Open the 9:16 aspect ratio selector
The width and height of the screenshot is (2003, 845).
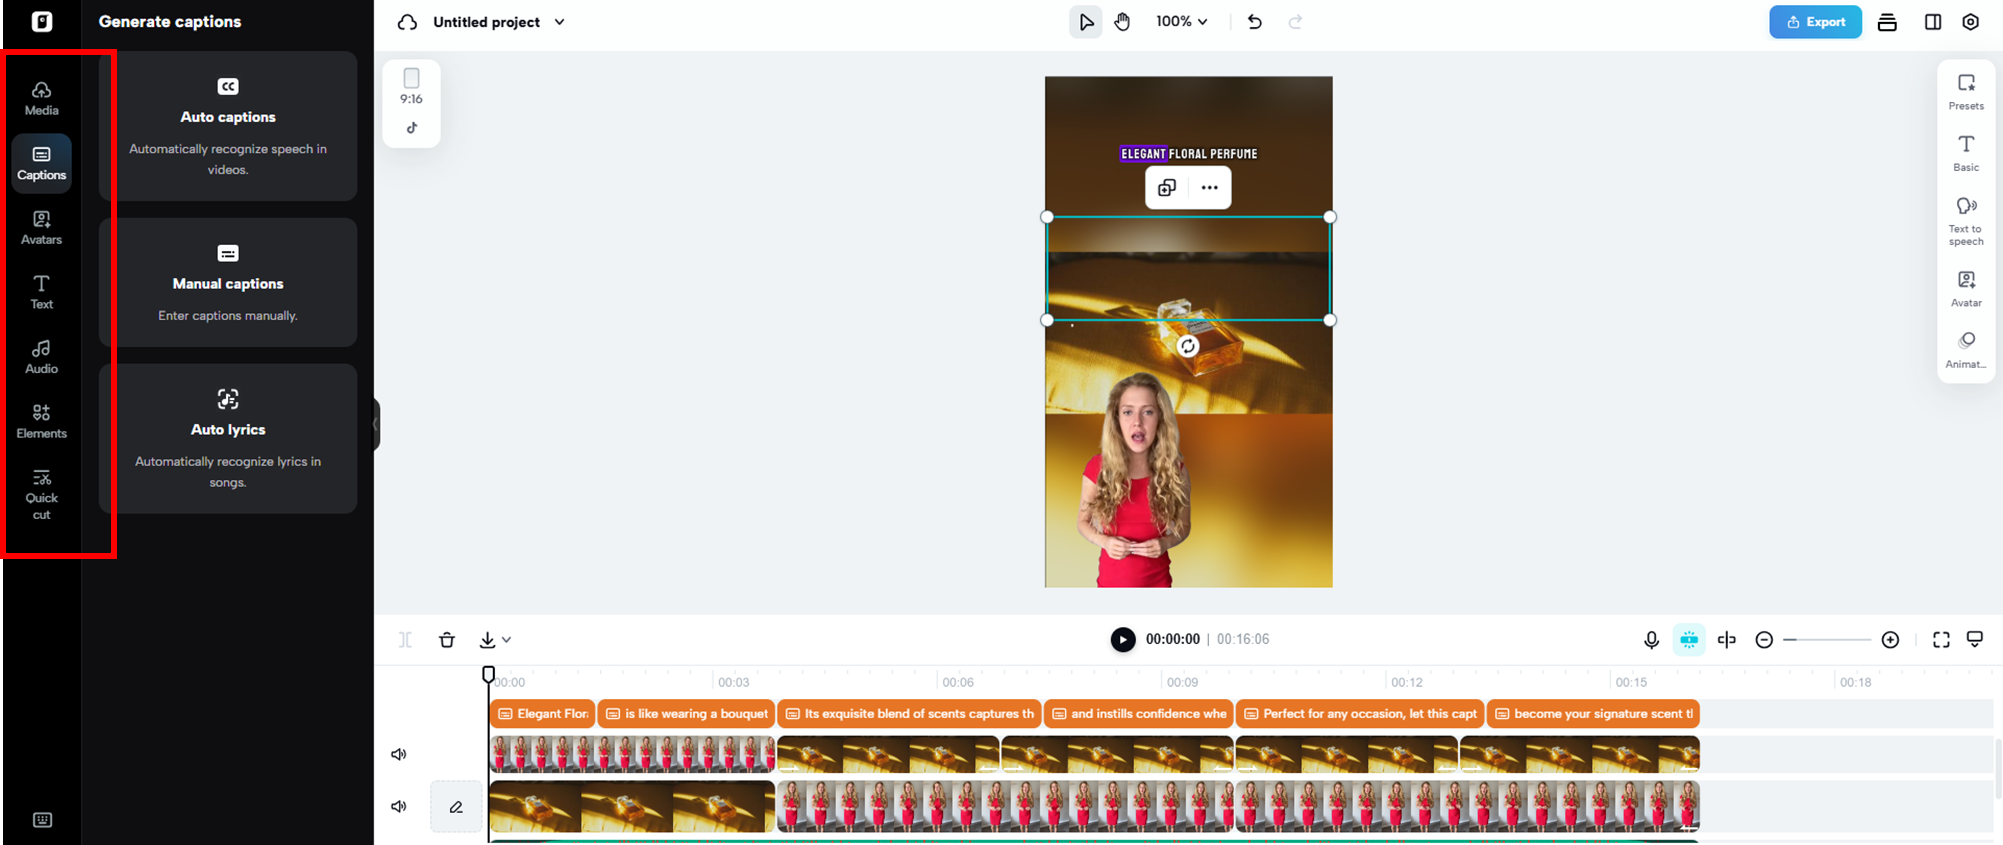(411, 87)
